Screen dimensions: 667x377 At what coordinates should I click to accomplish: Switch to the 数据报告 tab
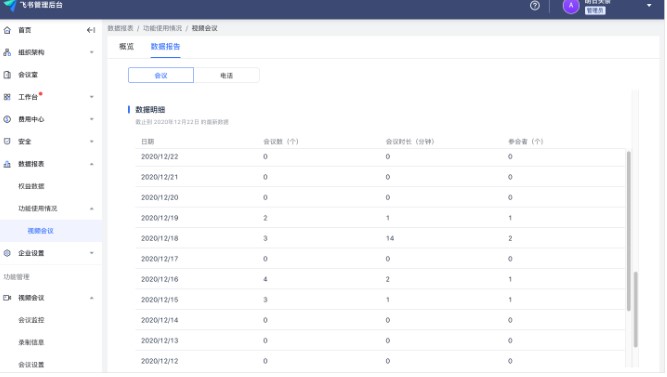coord(165,47)
